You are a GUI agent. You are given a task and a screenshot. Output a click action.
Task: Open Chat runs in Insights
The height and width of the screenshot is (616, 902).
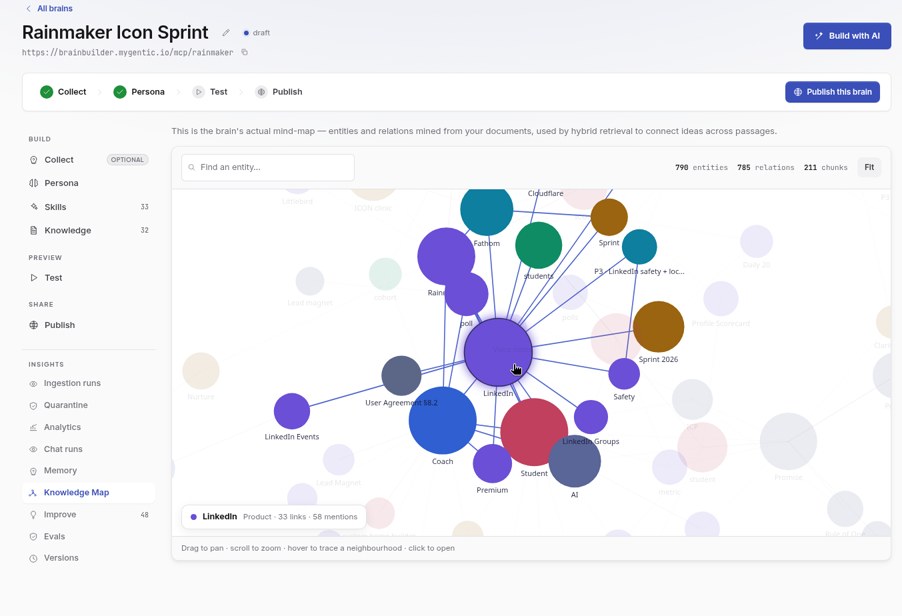[89, 449]
